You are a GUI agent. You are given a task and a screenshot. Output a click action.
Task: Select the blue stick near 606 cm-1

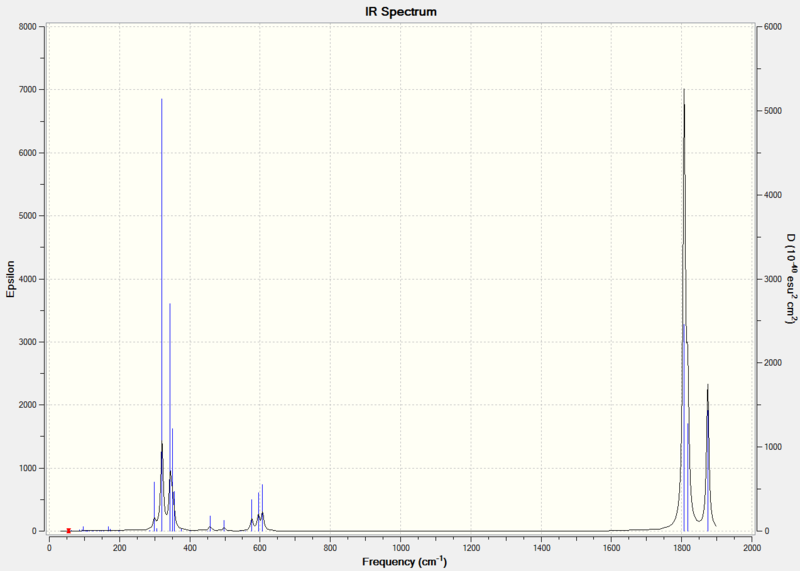click(262, 507)
